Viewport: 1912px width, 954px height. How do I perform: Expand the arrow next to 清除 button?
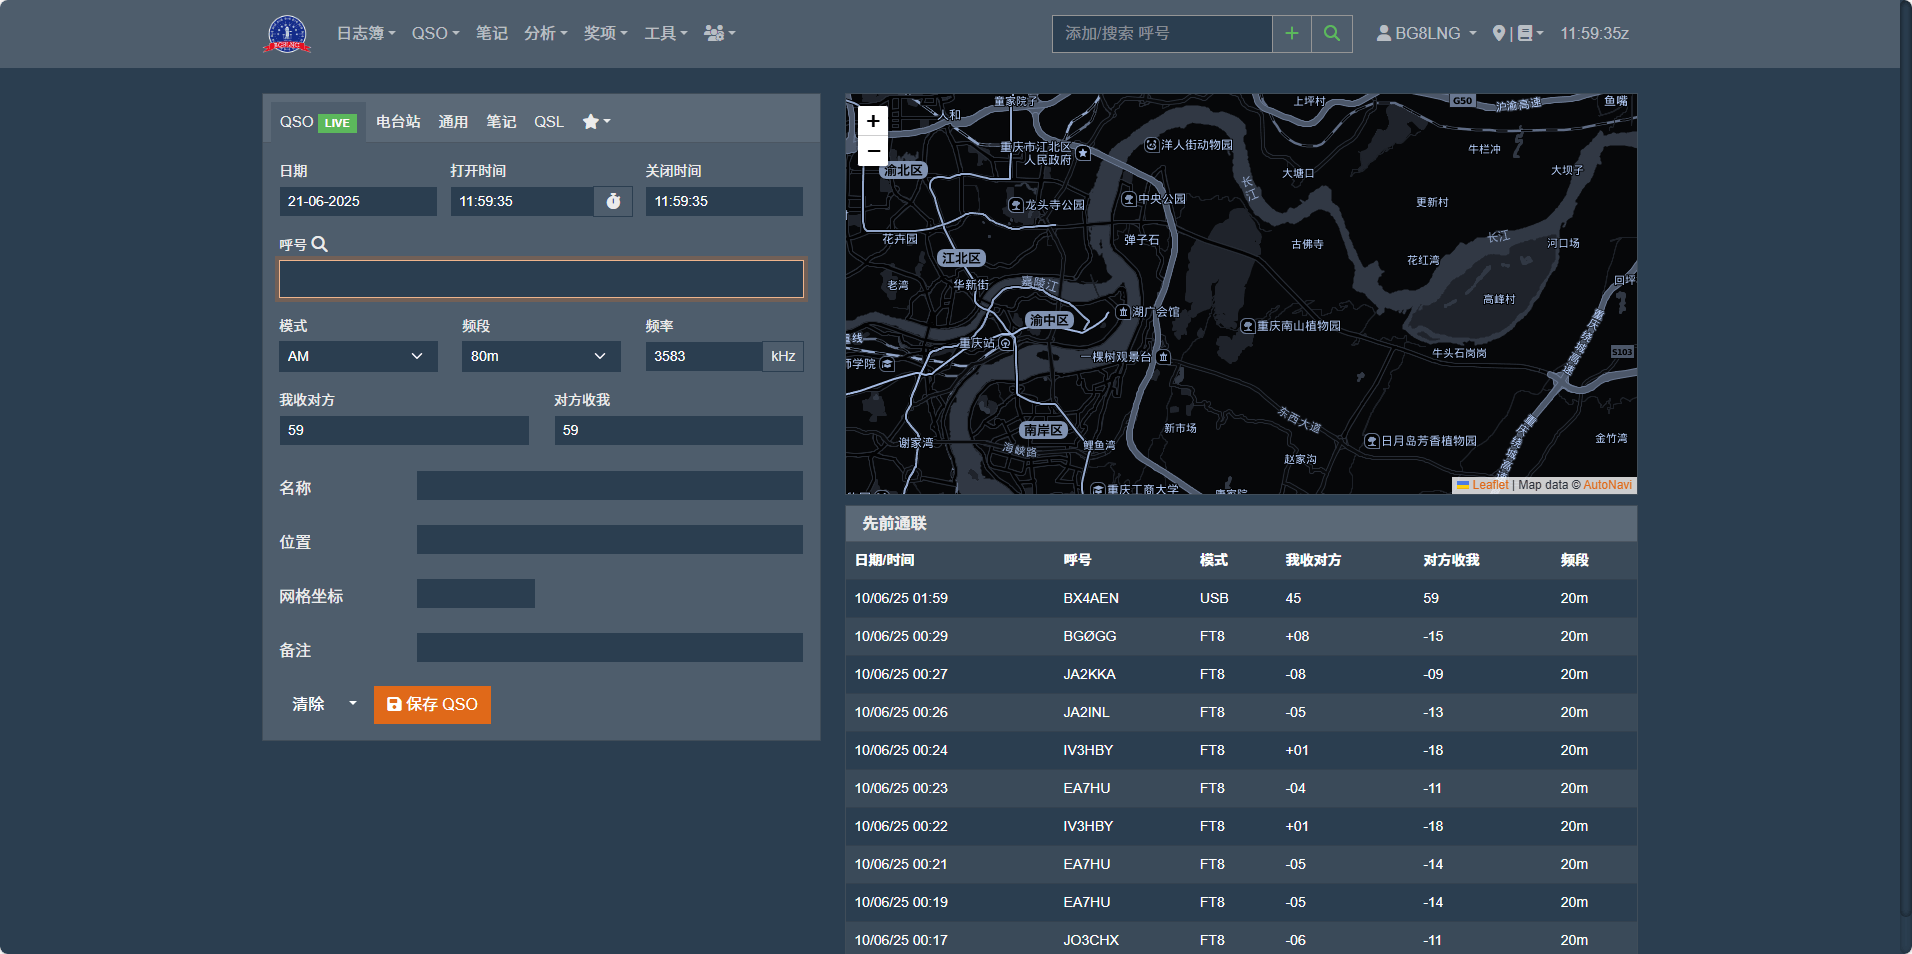(352, 704)
